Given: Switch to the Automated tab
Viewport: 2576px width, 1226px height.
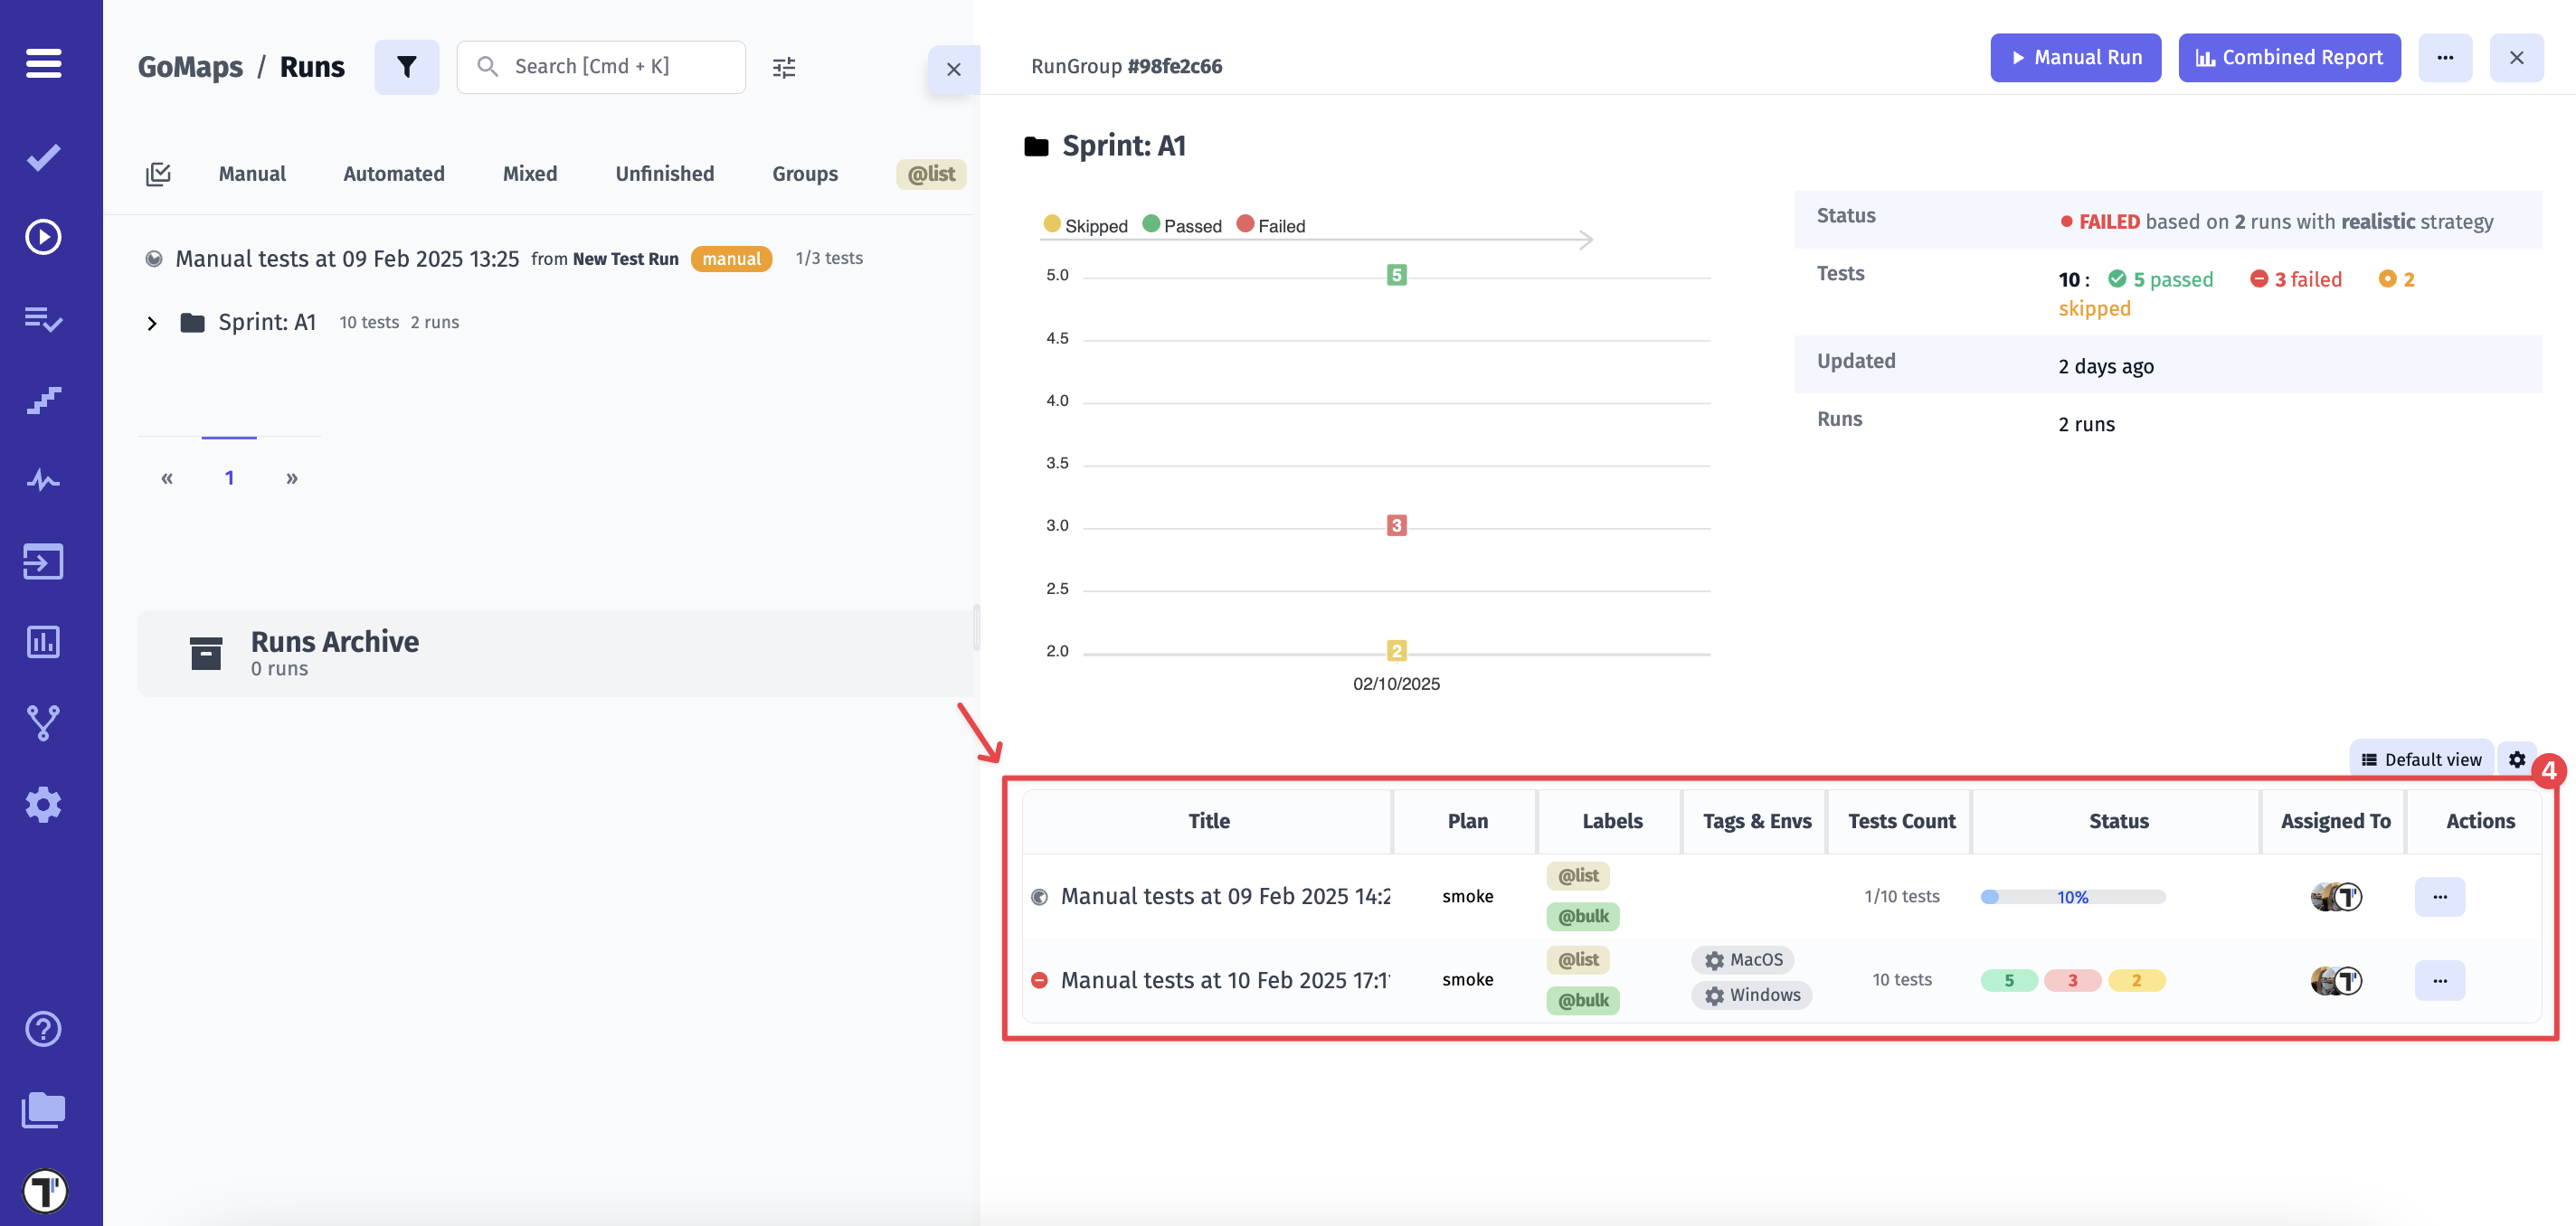Looking at the screenshot, I should coord(394,174).
